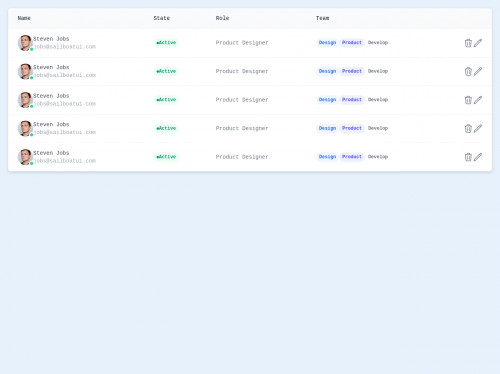Select the Product tag in the first row

pyautogui.click(x=352, y=43)
